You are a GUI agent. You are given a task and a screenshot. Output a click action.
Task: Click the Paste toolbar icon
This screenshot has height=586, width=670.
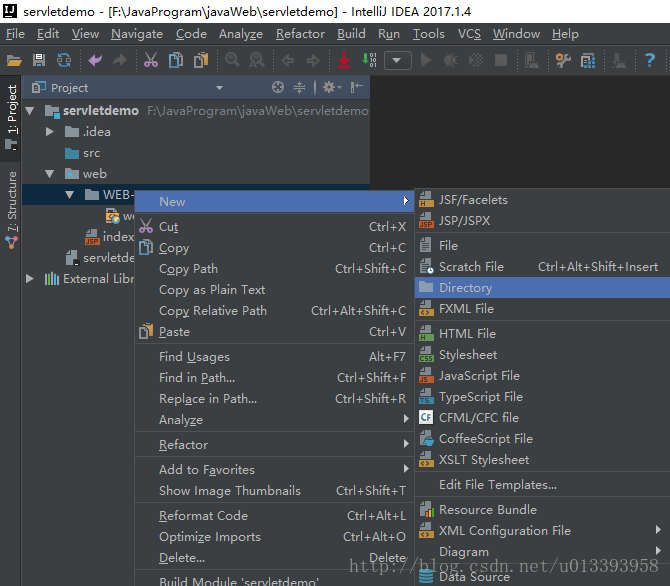coord(201,60)
